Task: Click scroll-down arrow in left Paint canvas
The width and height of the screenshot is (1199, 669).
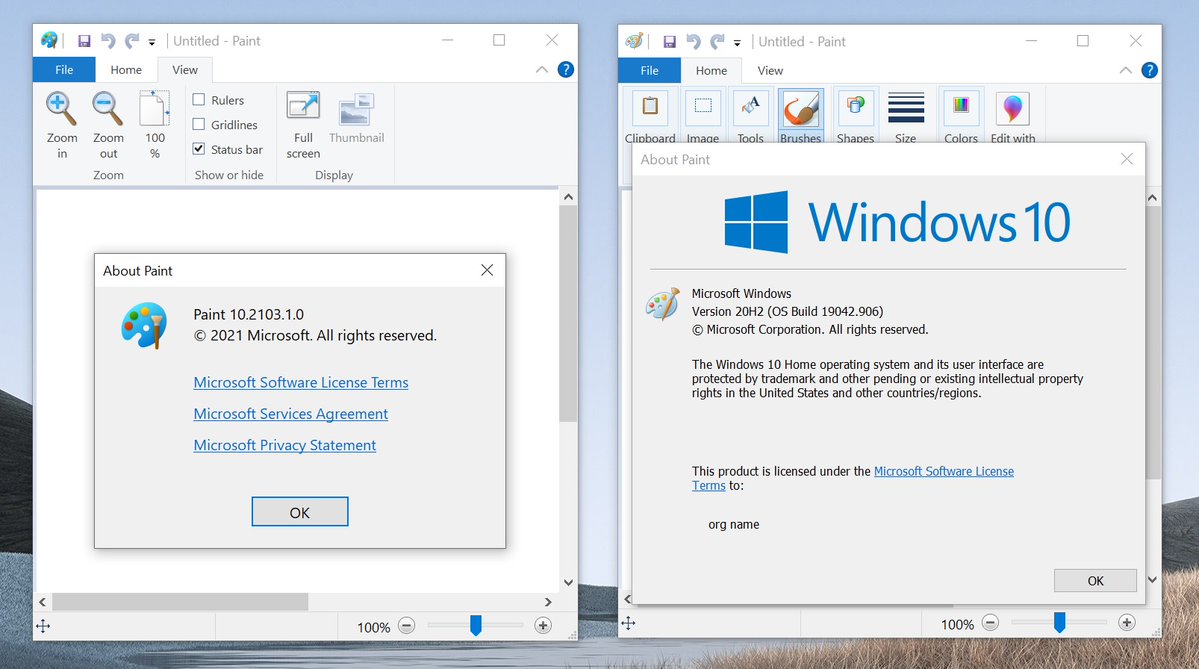Action: pos(568,583)
